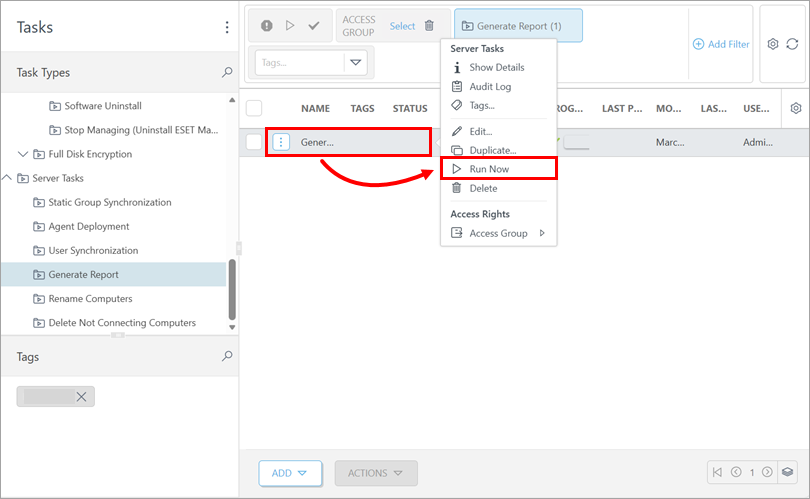
Task: Click the Task Types search icon
Action: tap(227, 73)
